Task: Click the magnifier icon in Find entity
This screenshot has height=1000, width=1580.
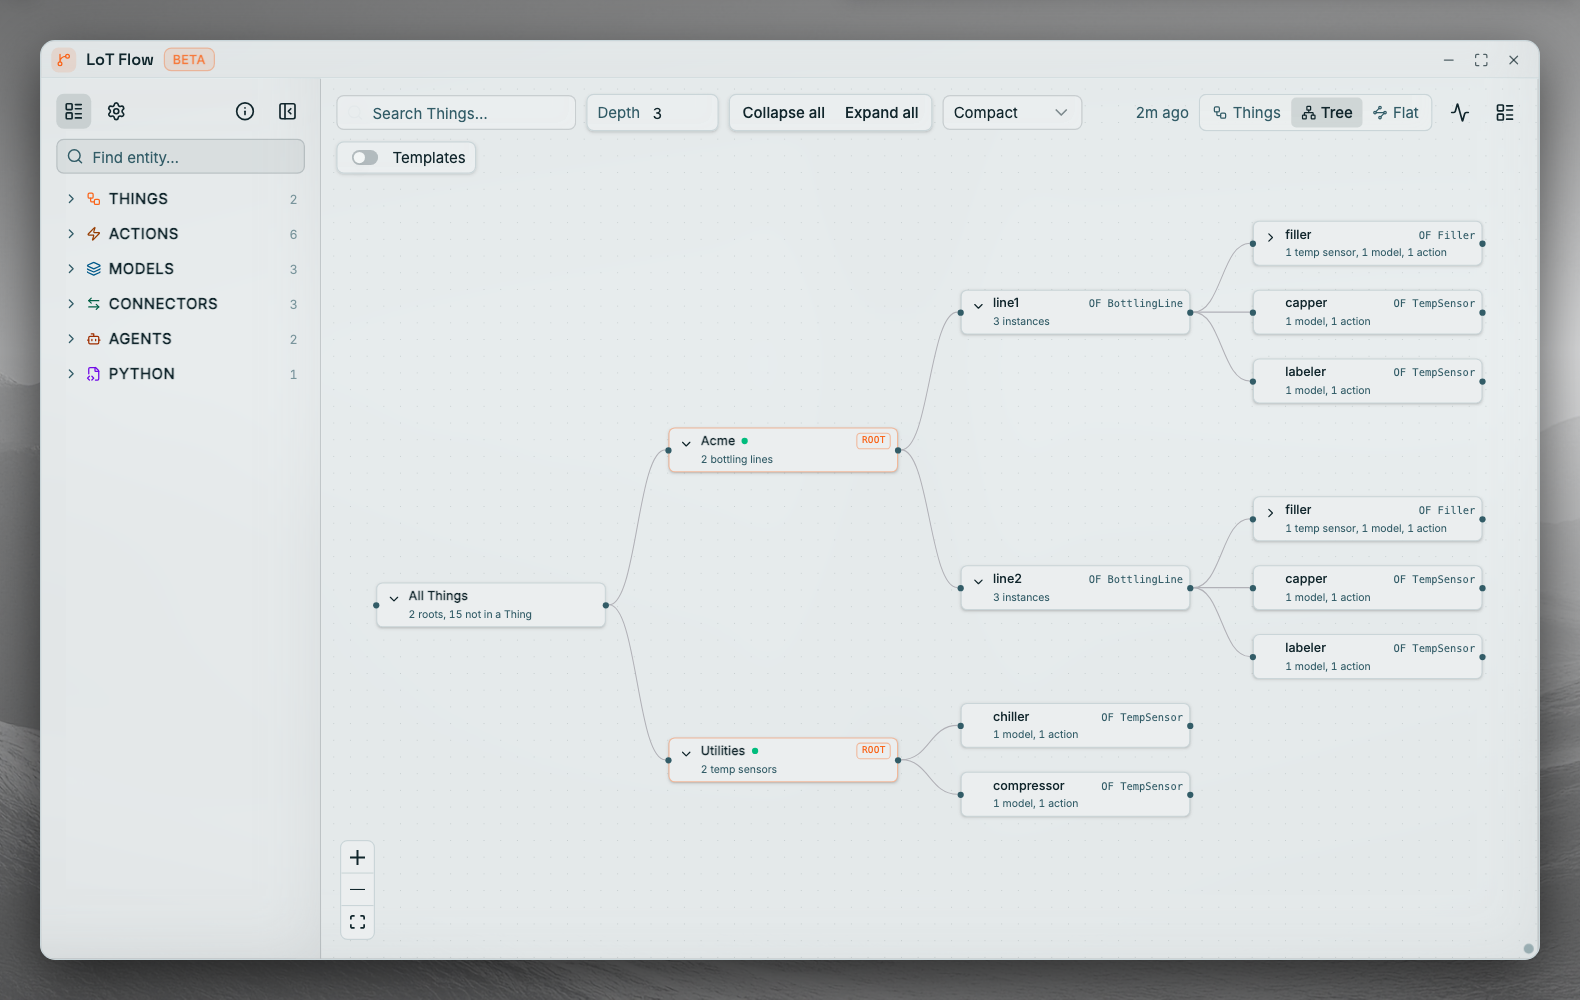Action: coord(75,157)
